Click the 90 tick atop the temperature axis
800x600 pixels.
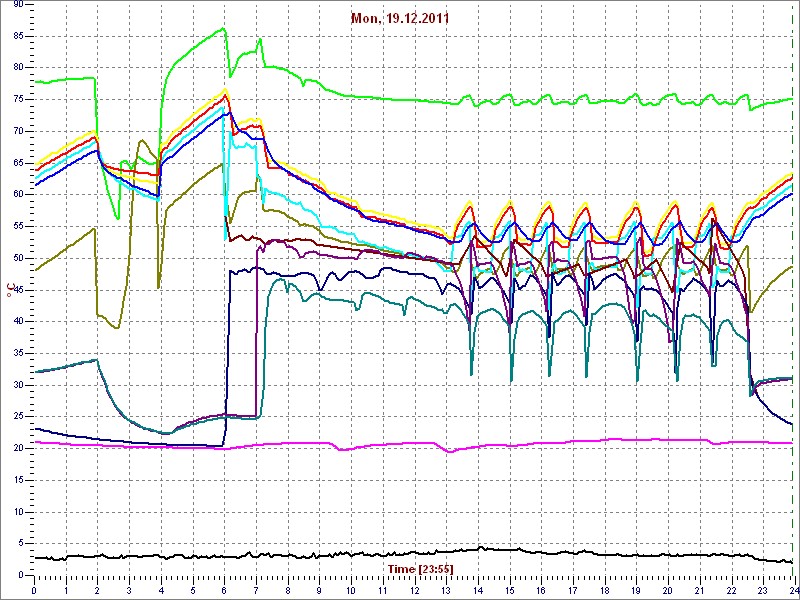18,5
